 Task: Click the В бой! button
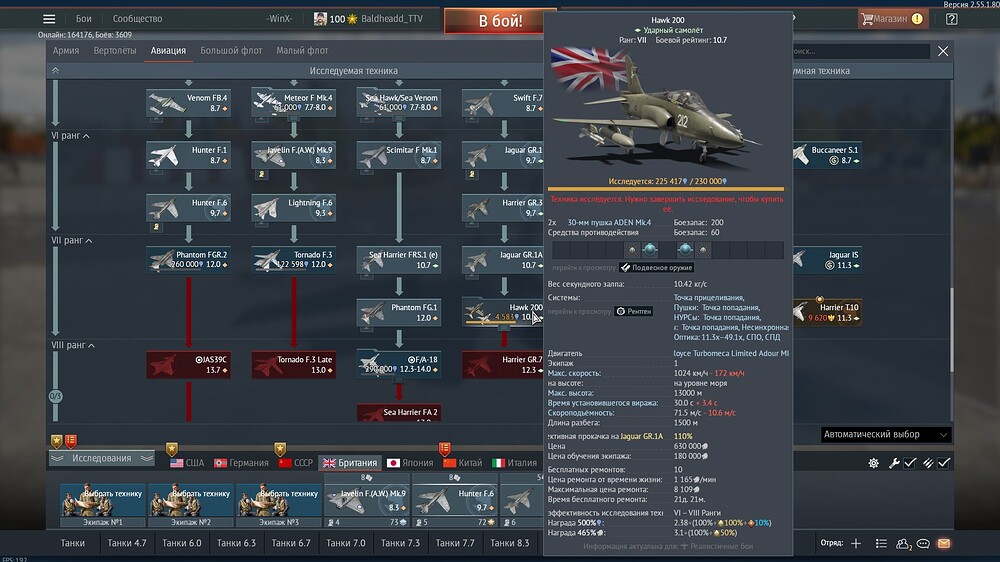(500, 20)
